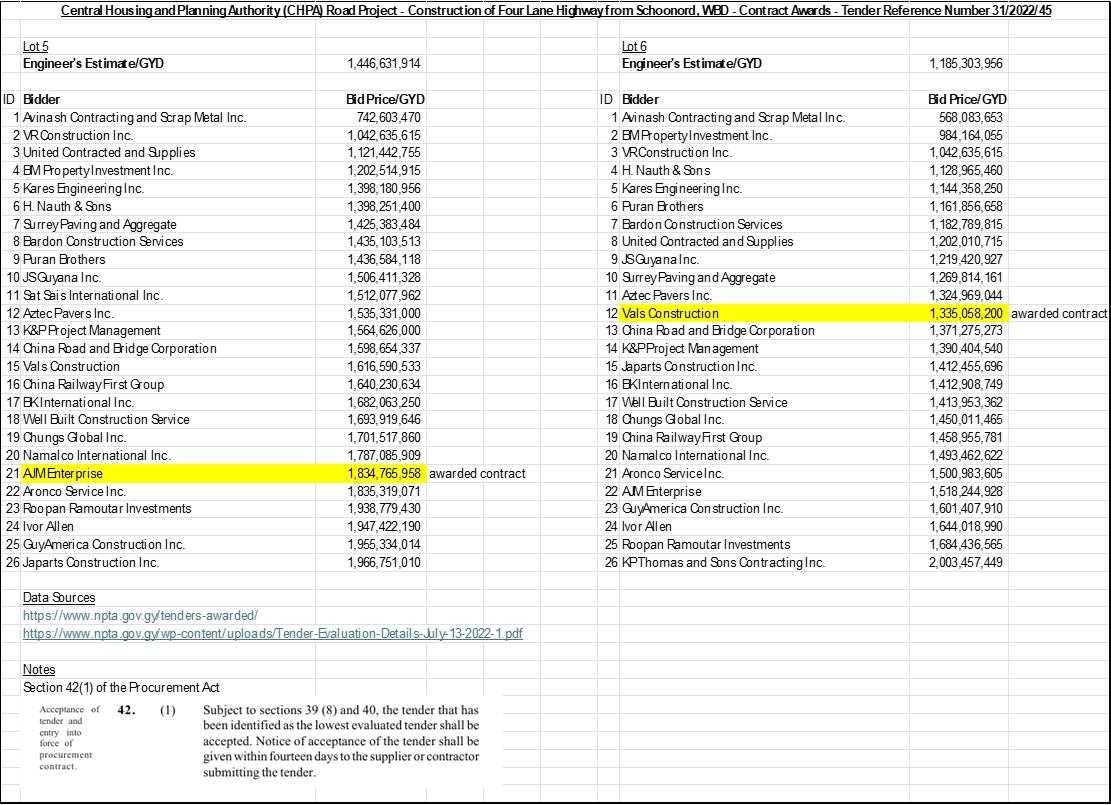
Task: Click the 'awarded contract' note beside Vals Construction
Action: (x=1059, y=313)
